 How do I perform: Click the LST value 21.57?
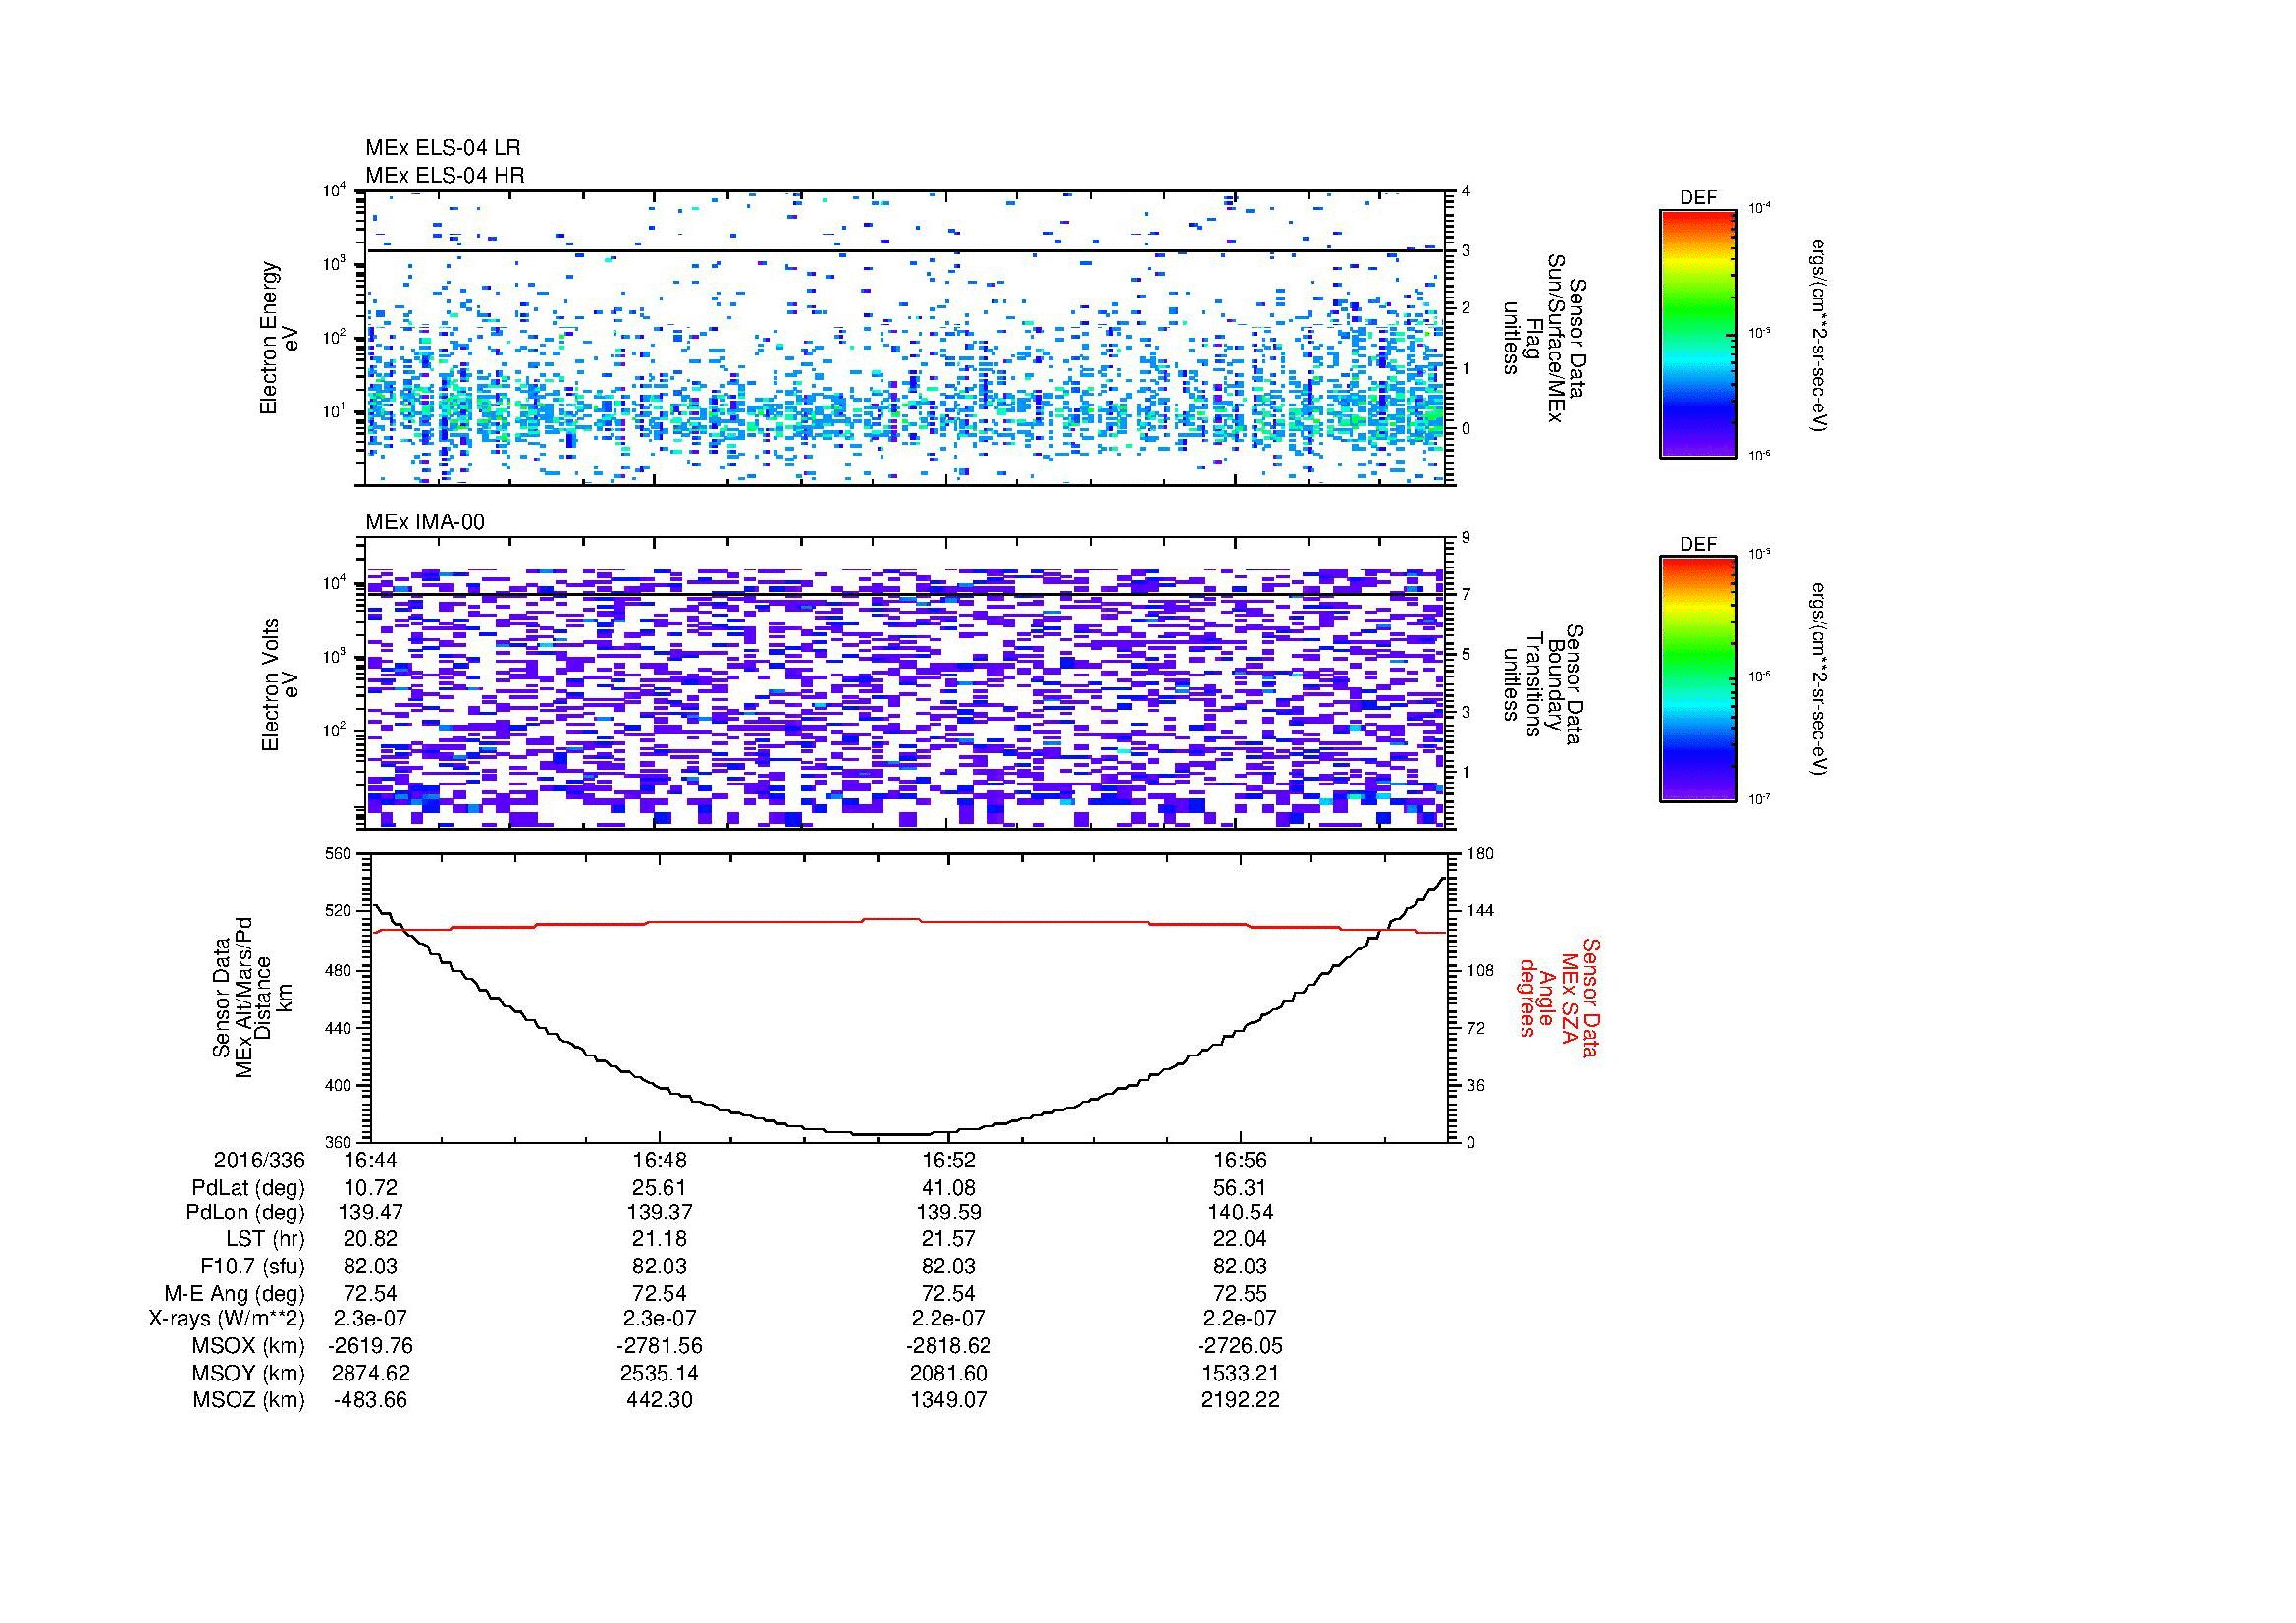[949, 1239]
